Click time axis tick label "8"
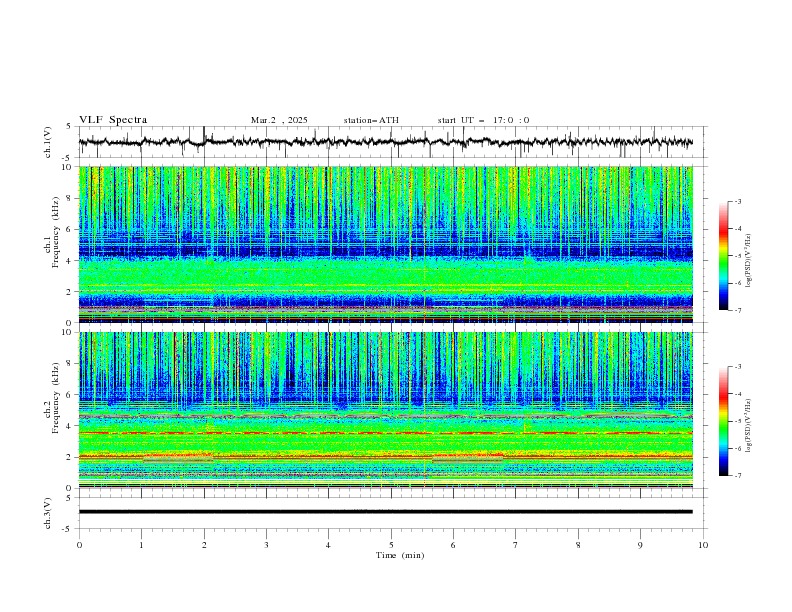The image size is (792, 612). coord(578,545)
